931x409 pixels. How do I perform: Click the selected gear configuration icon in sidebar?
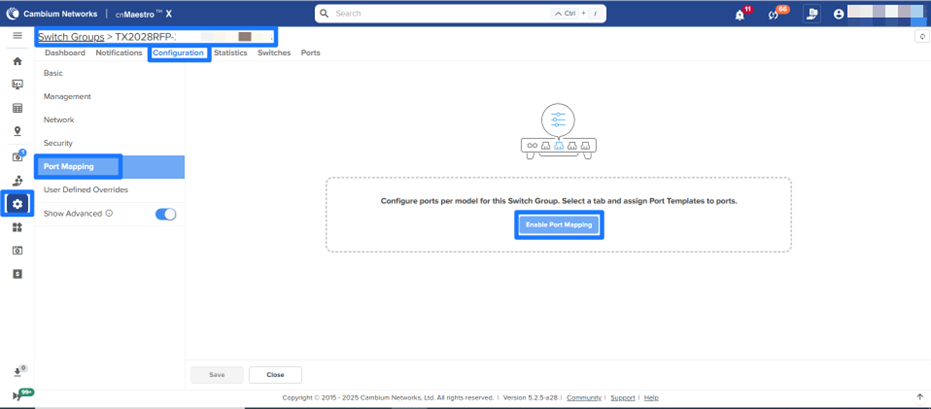point(17,204)
